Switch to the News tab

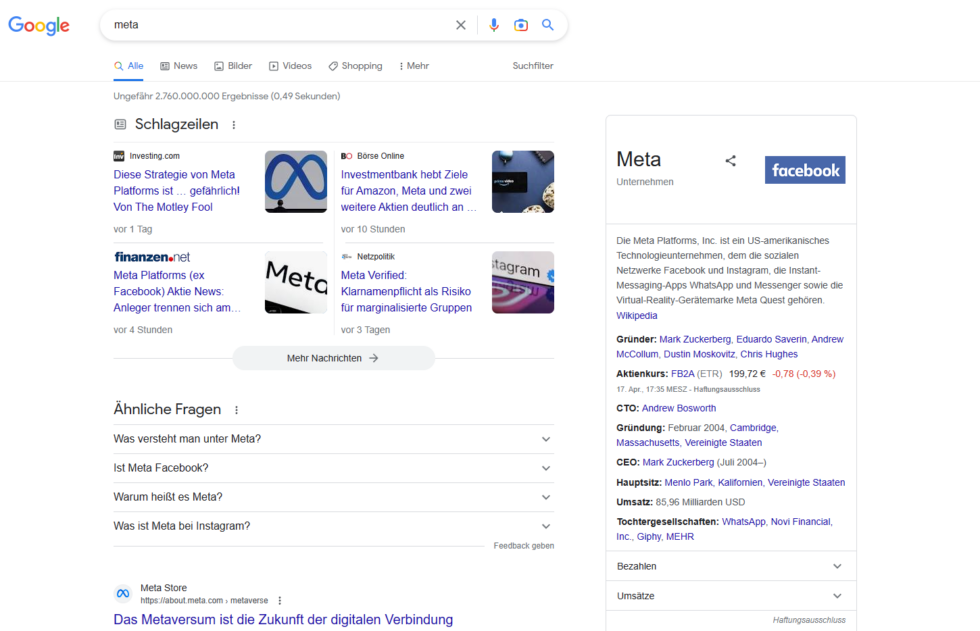coord(179,66)
